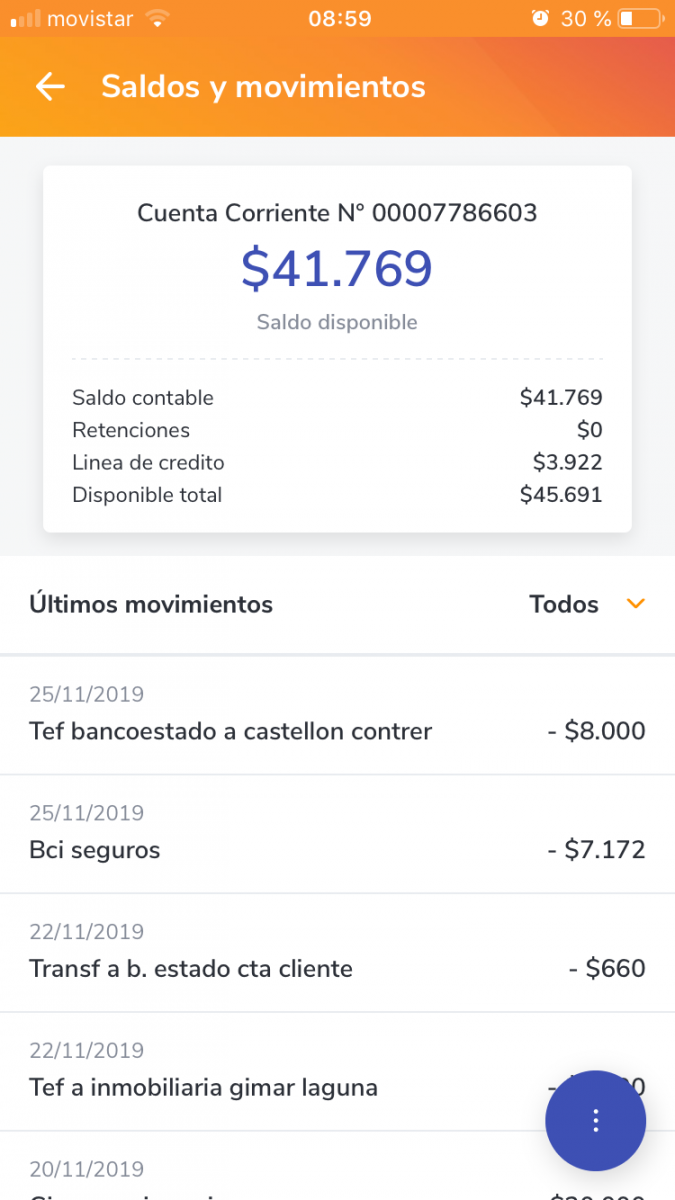Open Tef bancoestado a castellon contrer movement
The width and height of the screenshot is (675, 1200).
(337, 716)
